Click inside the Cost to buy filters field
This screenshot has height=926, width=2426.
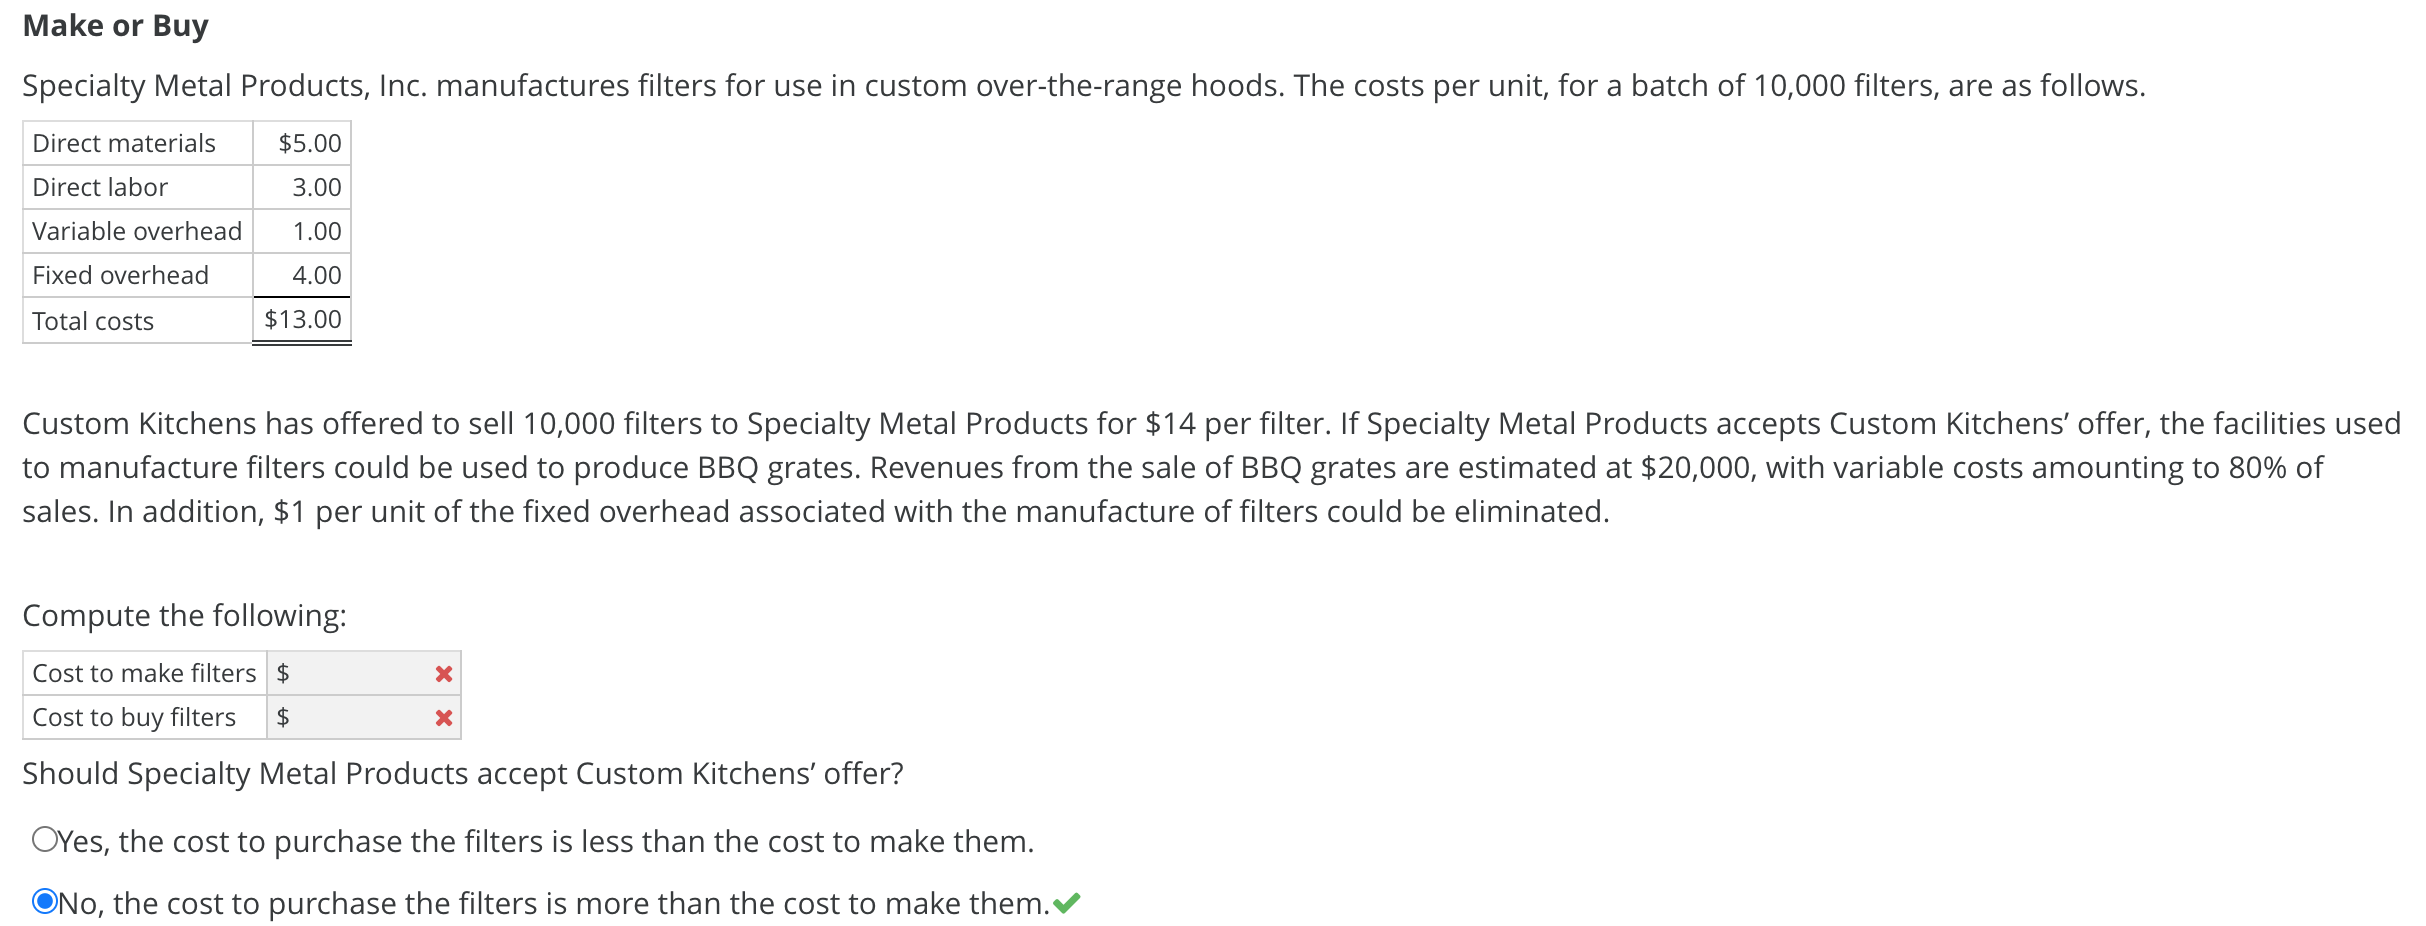[360, 717]
